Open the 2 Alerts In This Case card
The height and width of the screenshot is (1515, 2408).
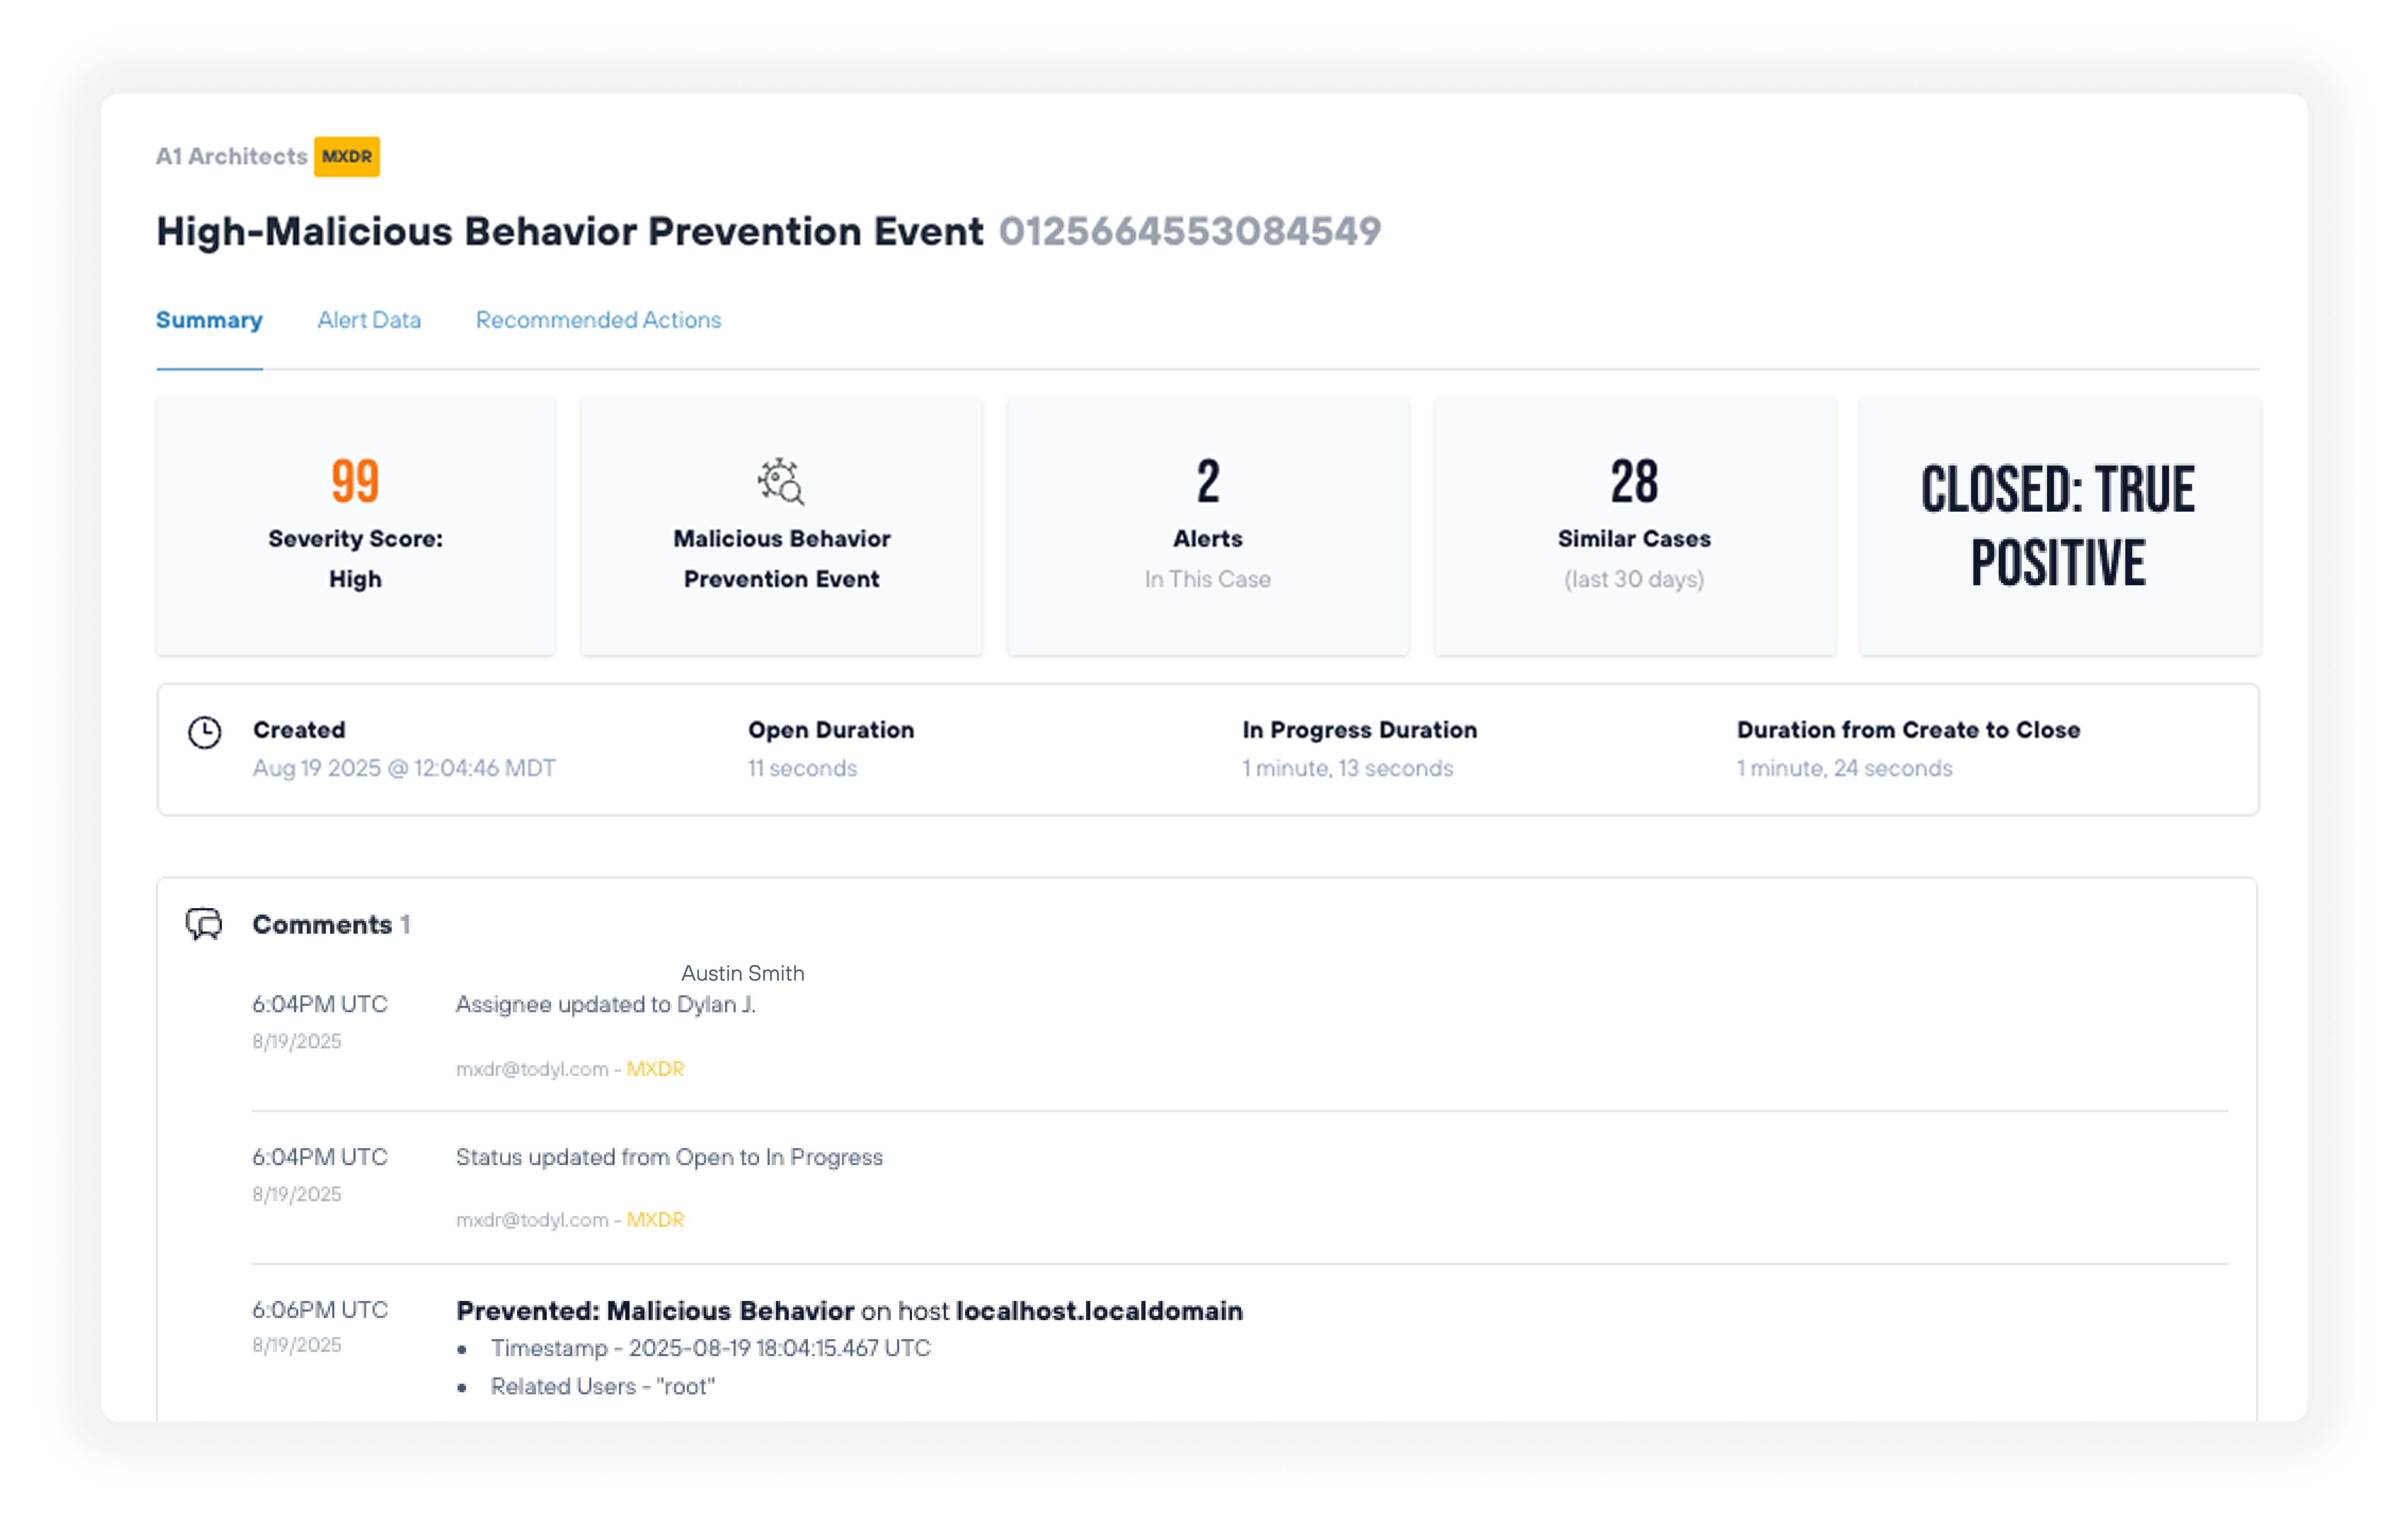coord(1208,526)
